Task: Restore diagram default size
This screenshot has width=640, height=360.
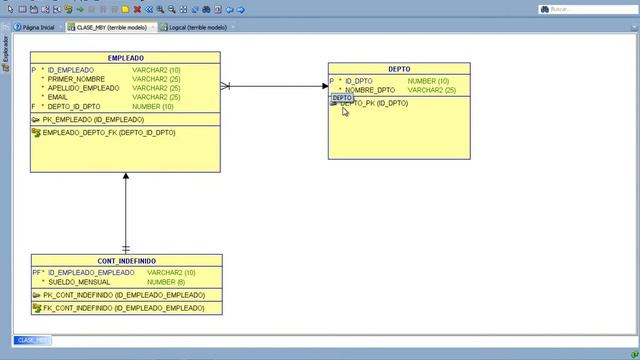Action: pos(195,9)
